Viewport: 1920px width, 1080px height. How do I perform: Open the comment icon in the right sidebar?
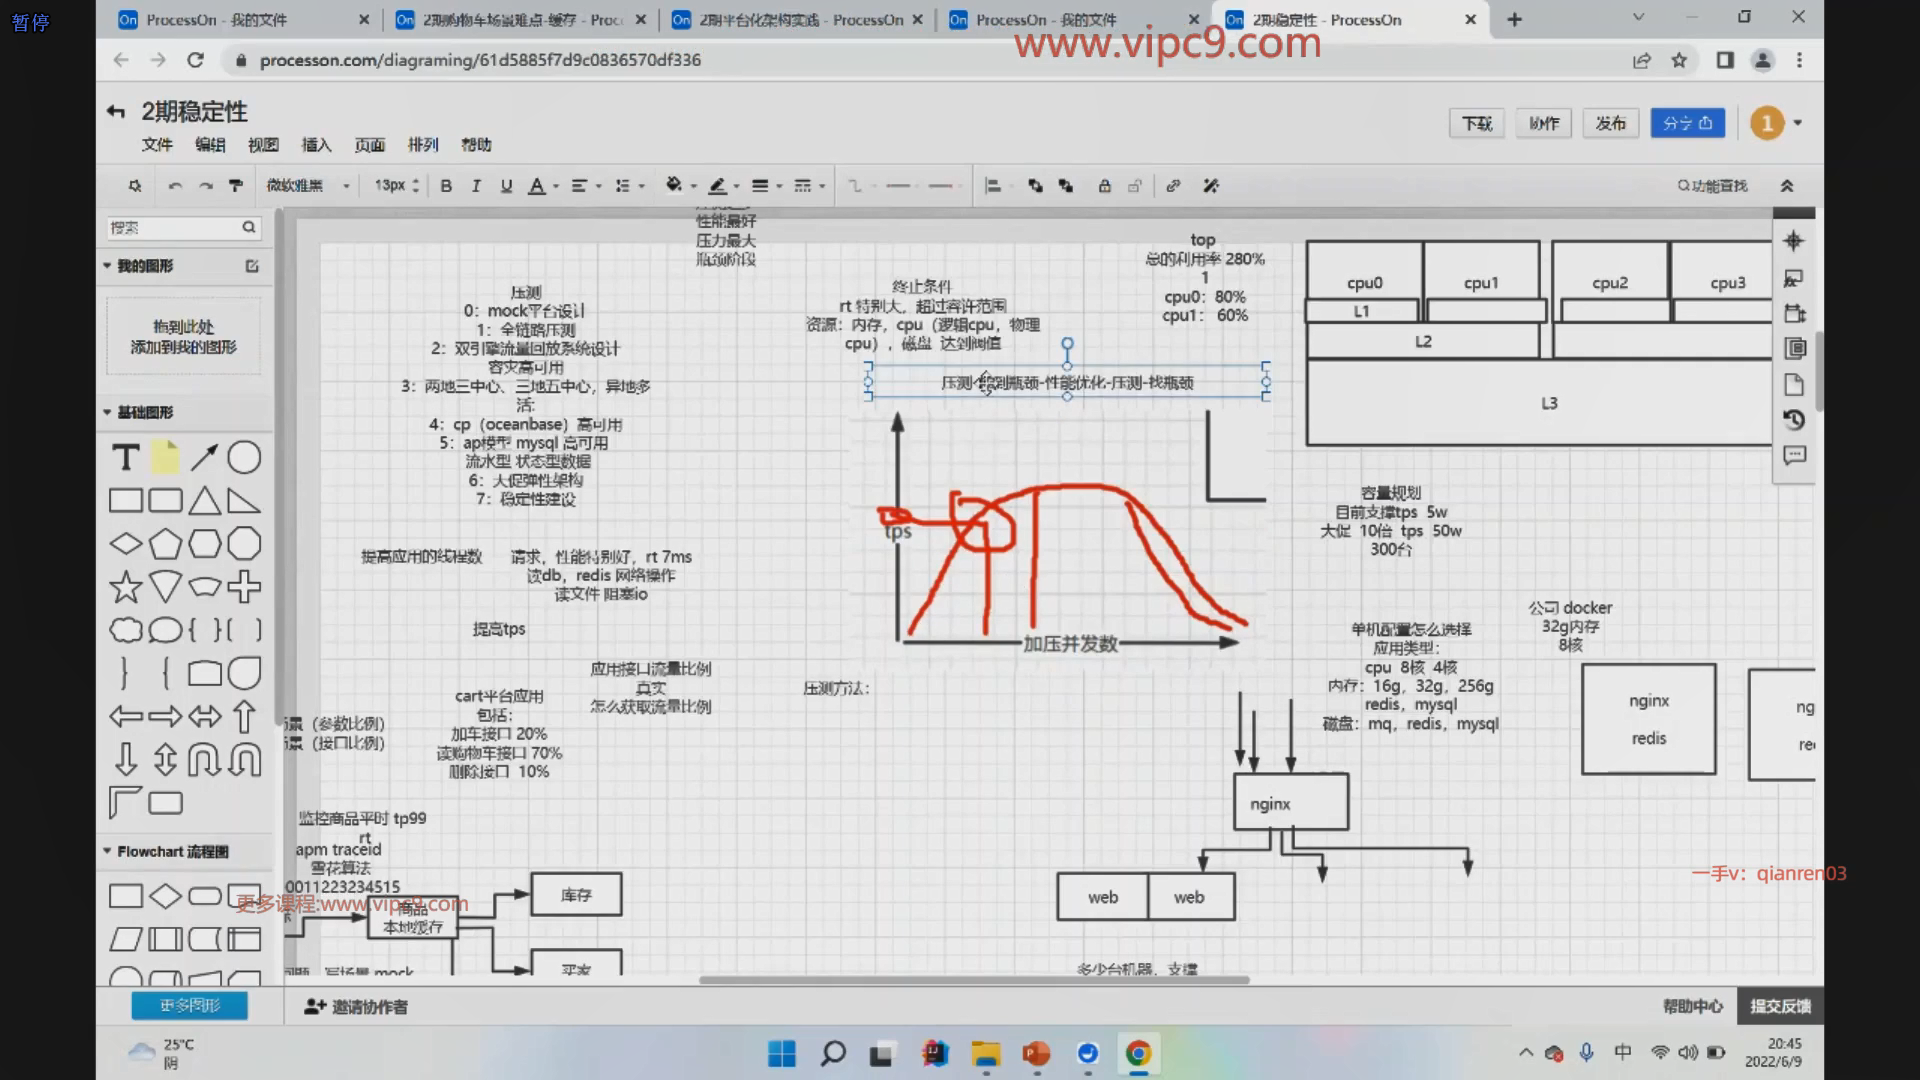click(1794, 456)
